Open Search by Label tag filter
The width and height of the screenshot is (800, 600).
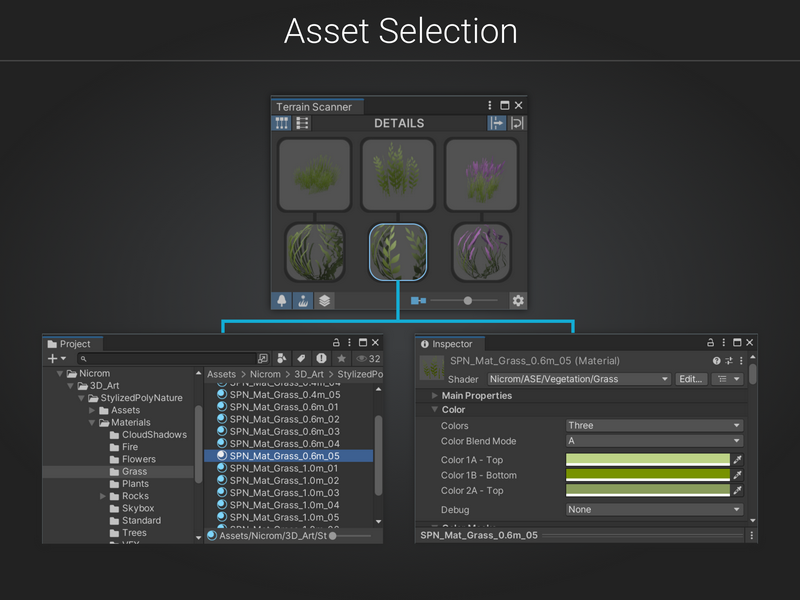pyautogui.click(x=301, y=359)
